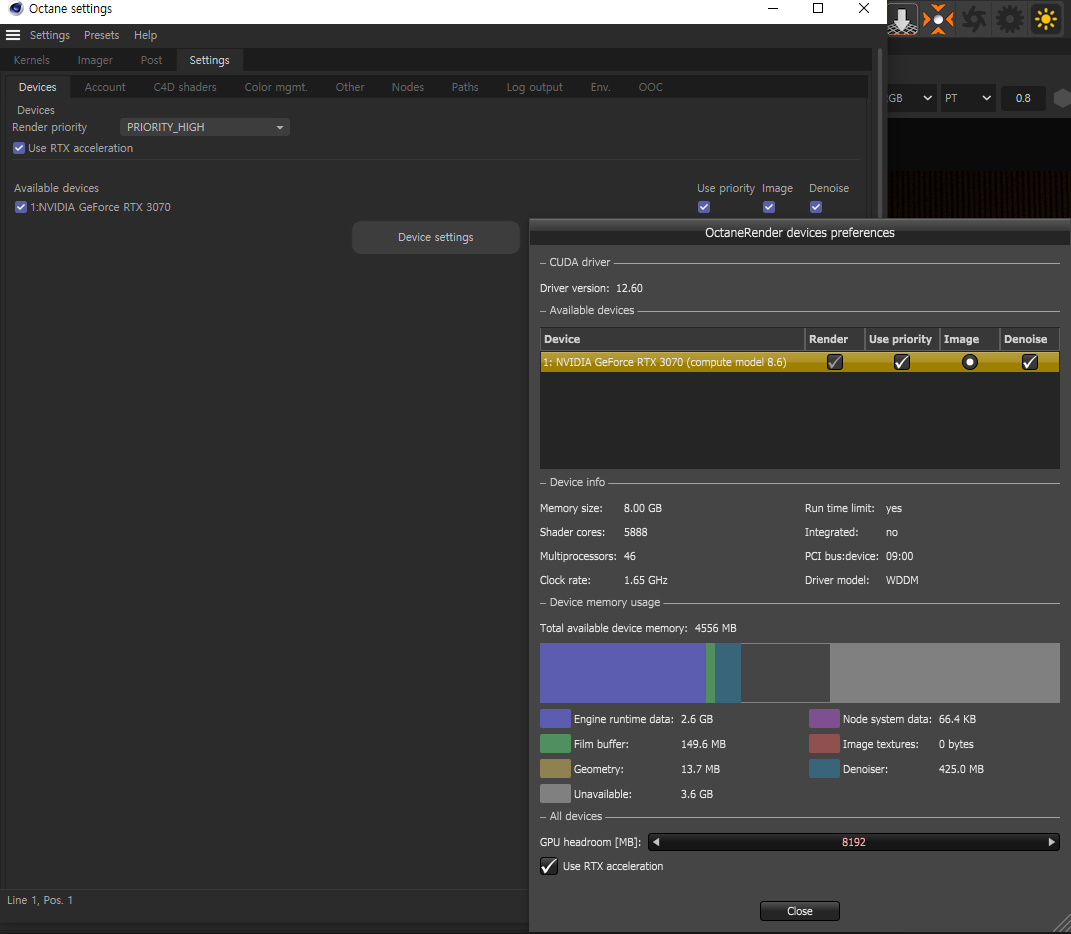This screenshot has height=934, width=1071.
Task: Open the Color mgmt. sub-tab
Action: pos(276,87)
